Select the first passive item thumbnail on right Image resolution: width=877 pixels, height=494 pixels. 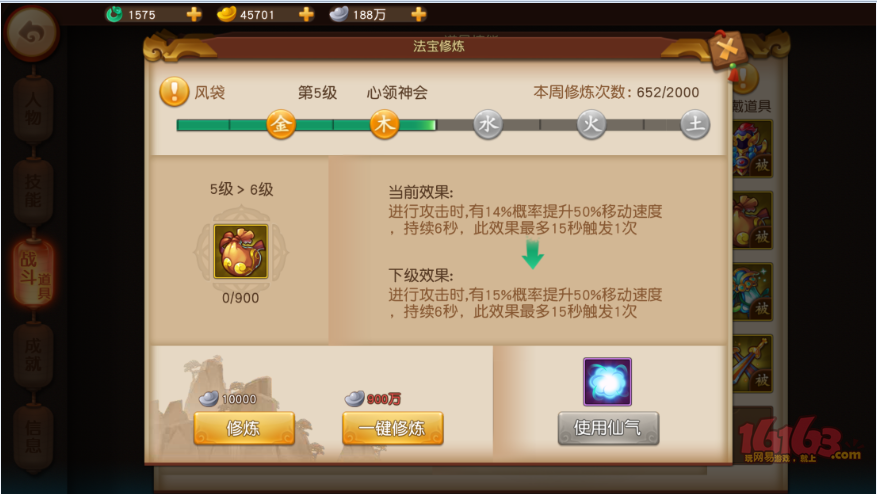pos(752,149)
